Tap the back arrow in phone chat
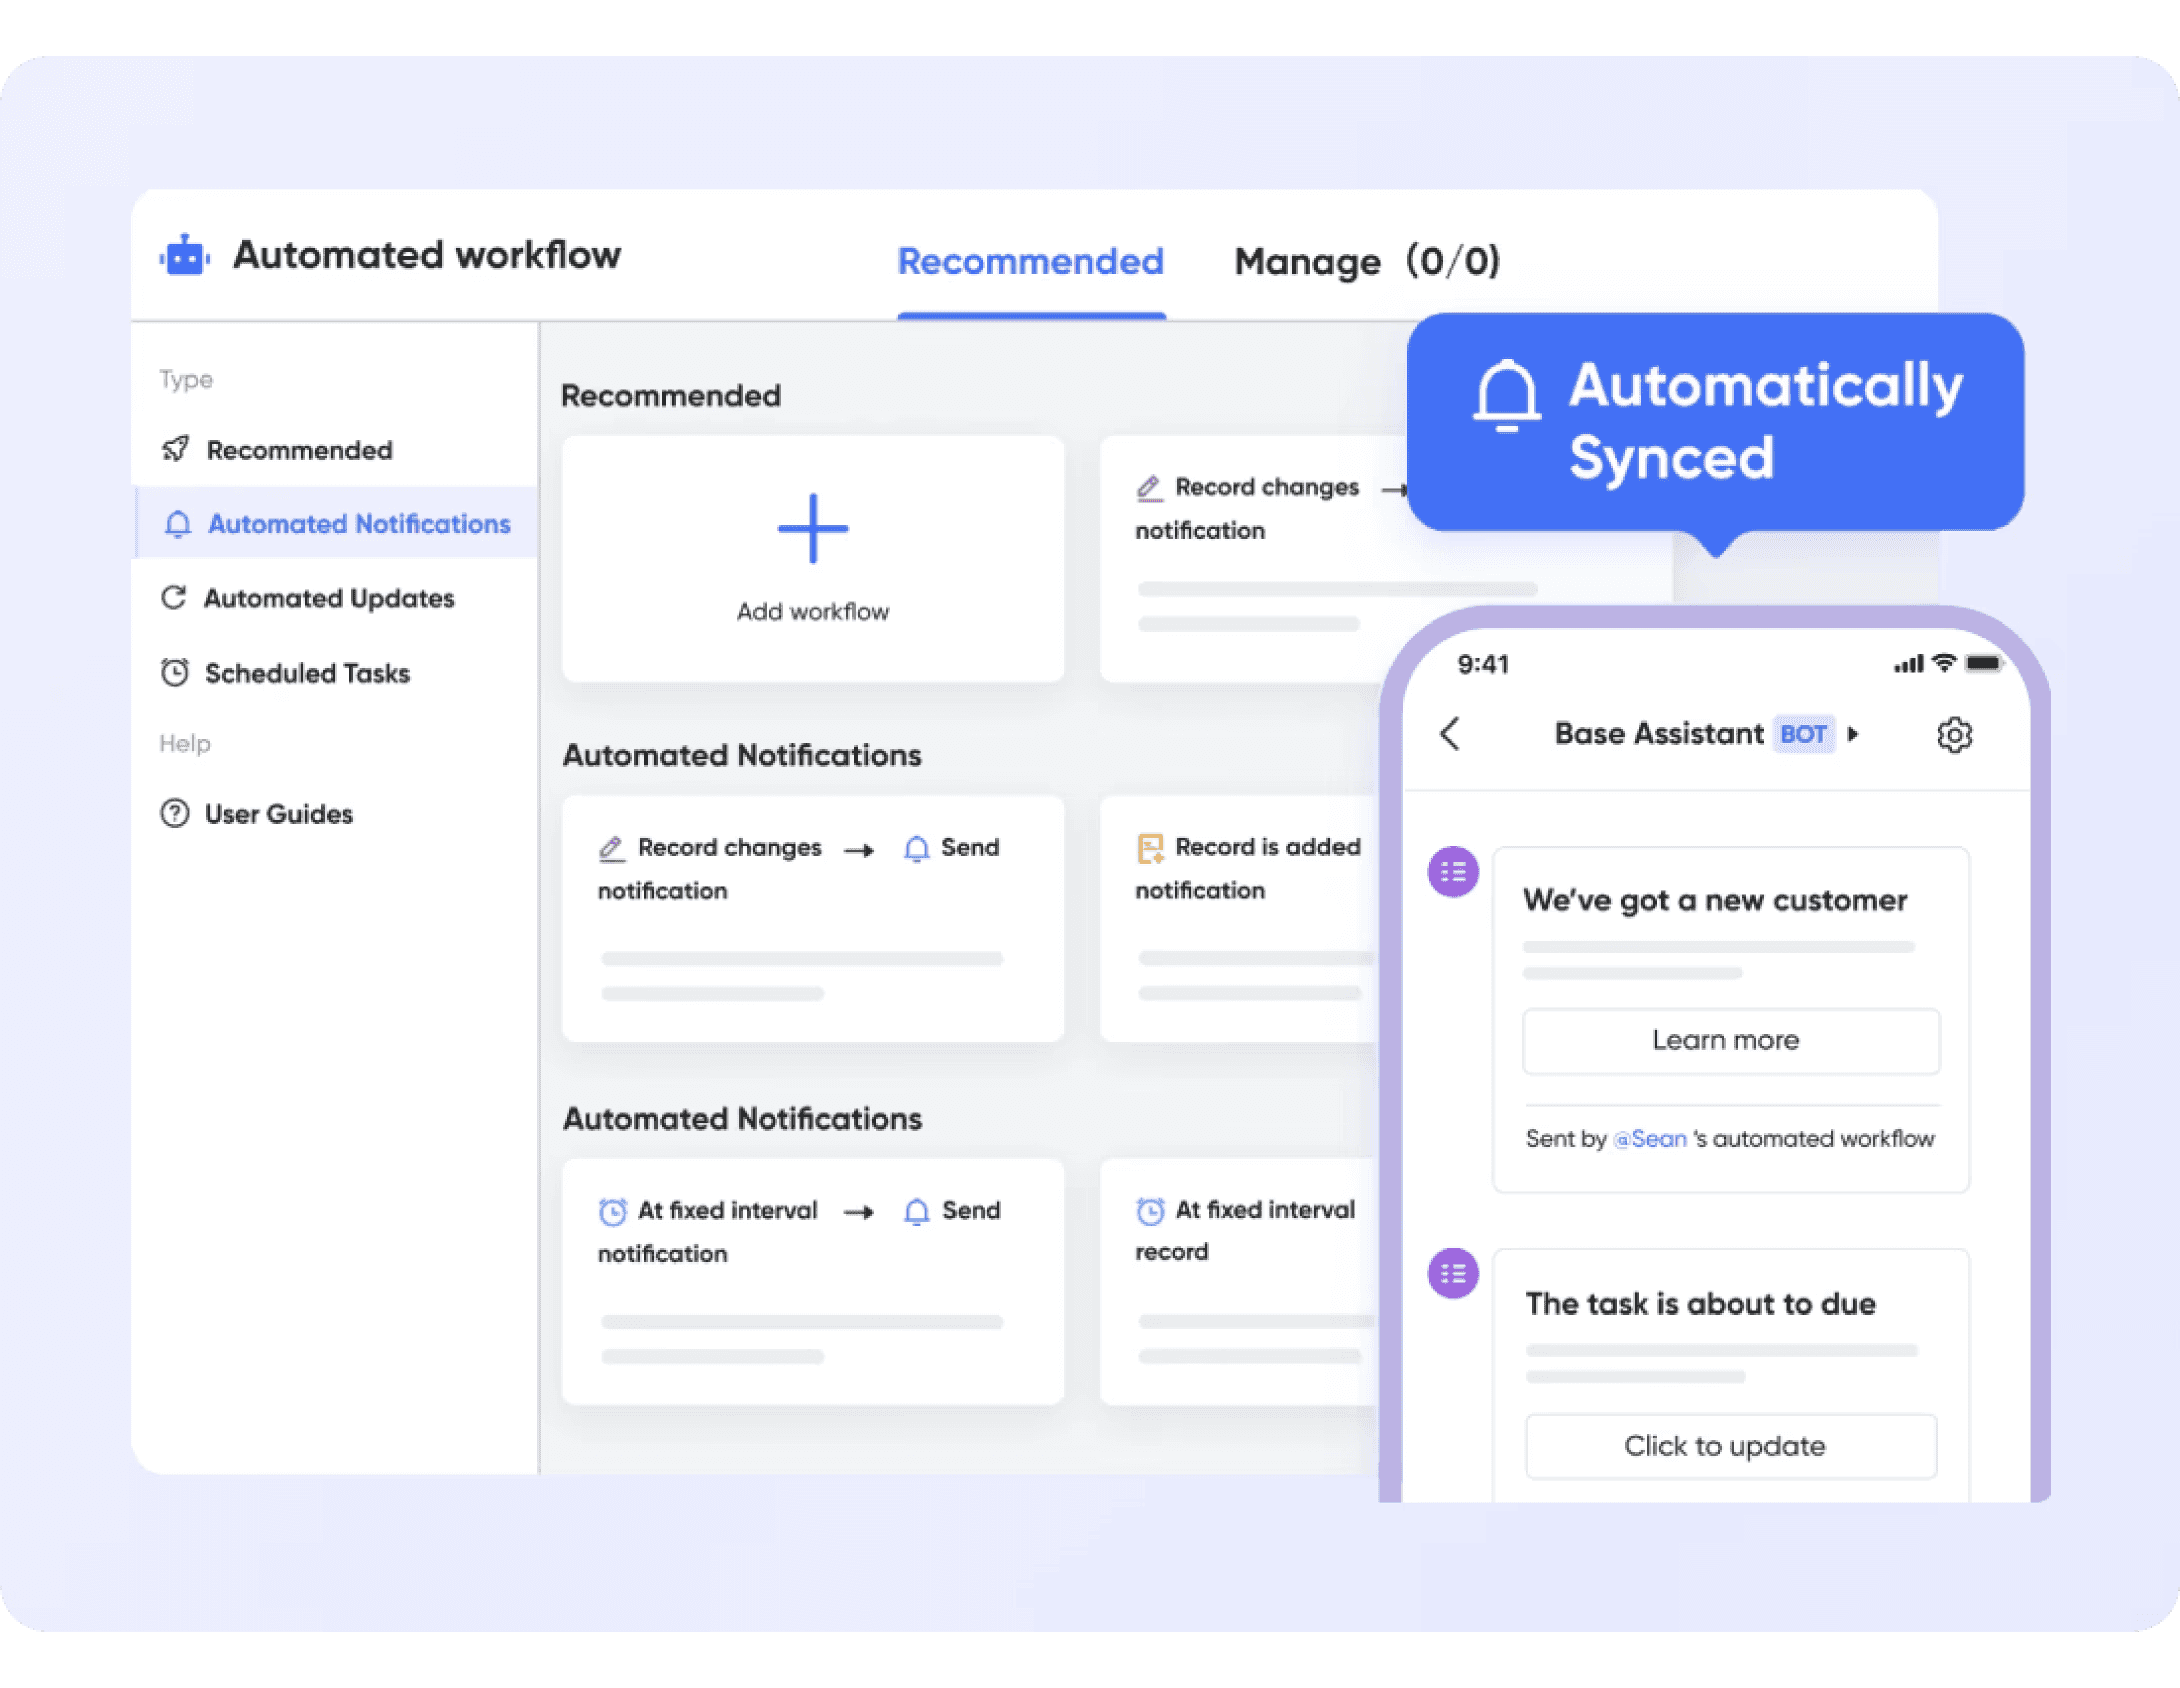 tap(1450, 734)
